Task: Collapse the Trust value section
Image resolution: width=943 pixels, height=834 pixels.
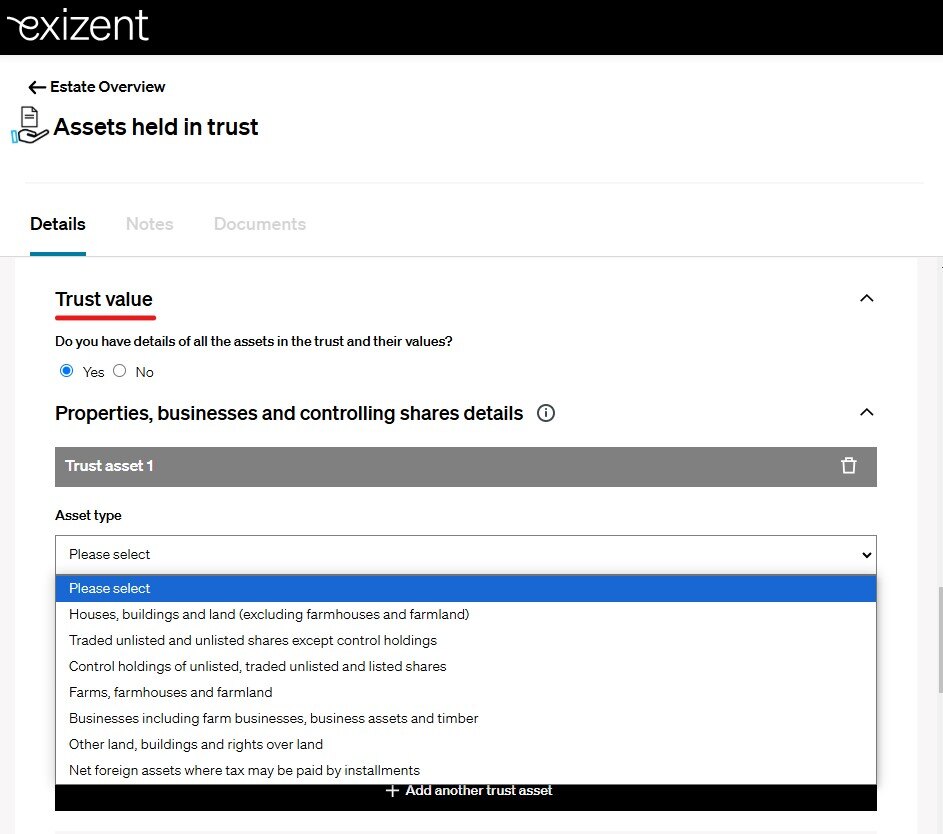Action: point(867,298)
